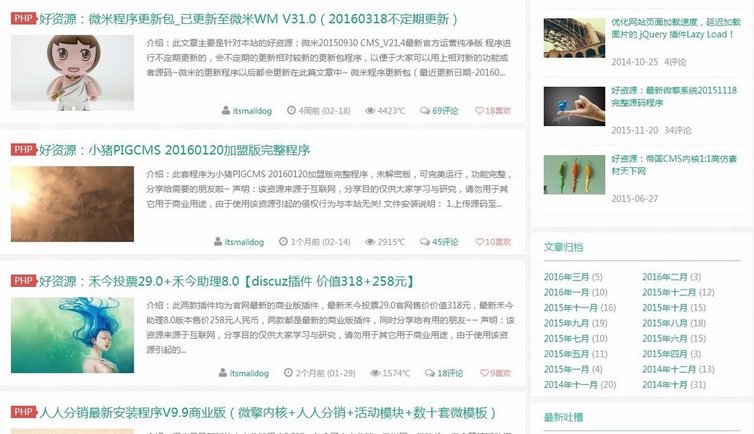Click heart icon beside 9喜欢
Viewport: 754px width, 434px height.
pos(484,373)
